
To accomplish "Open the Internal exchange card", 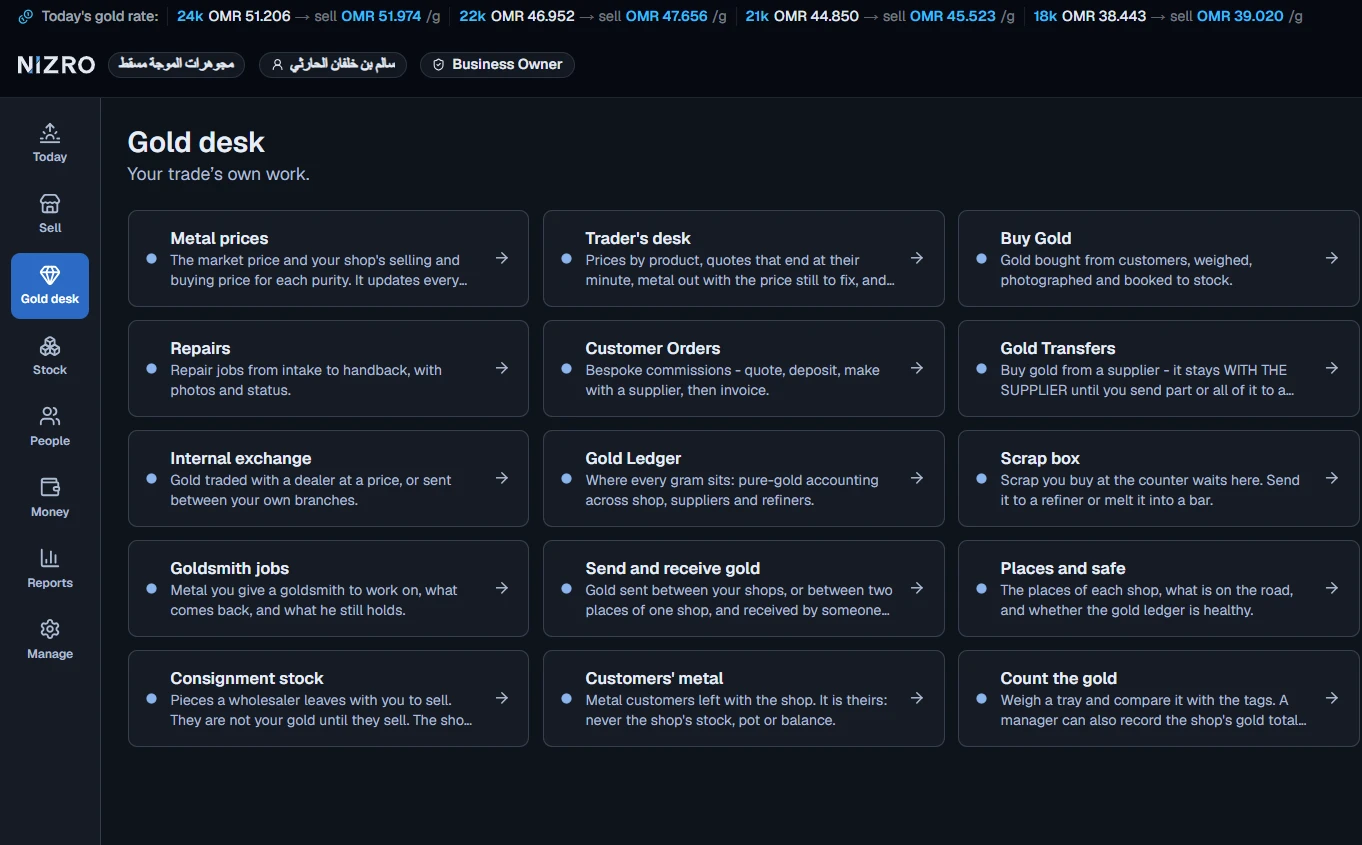I will tap(328, 478).
